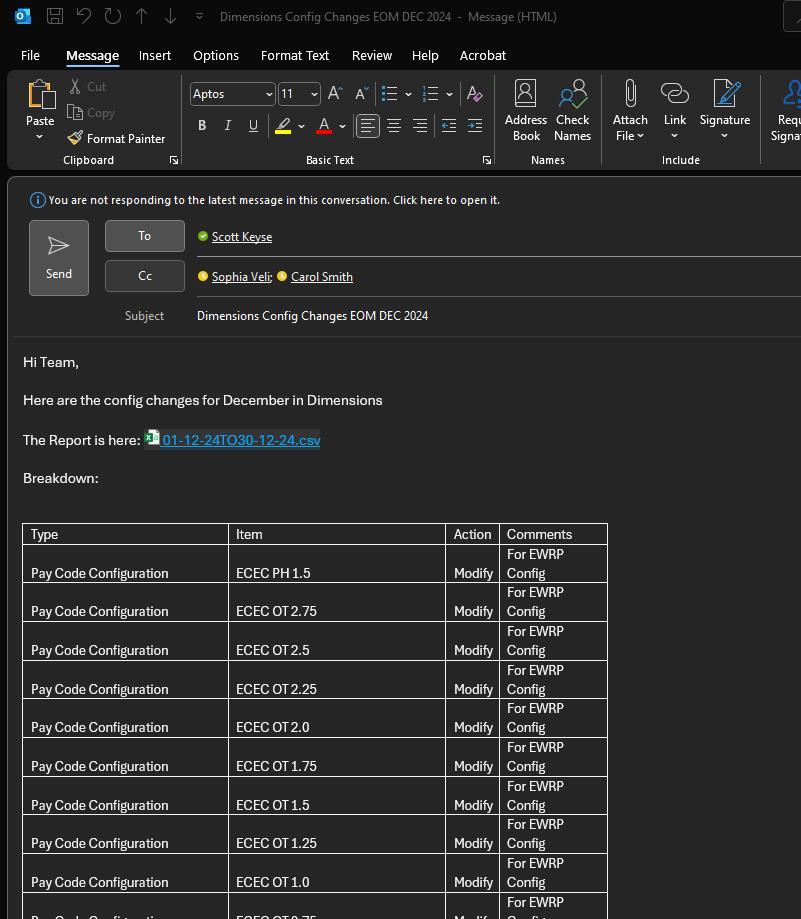This screenshot has height=919, width=801.
Task: Open the bullet list style dropdown arrow
Action: [x=408, y=95]
